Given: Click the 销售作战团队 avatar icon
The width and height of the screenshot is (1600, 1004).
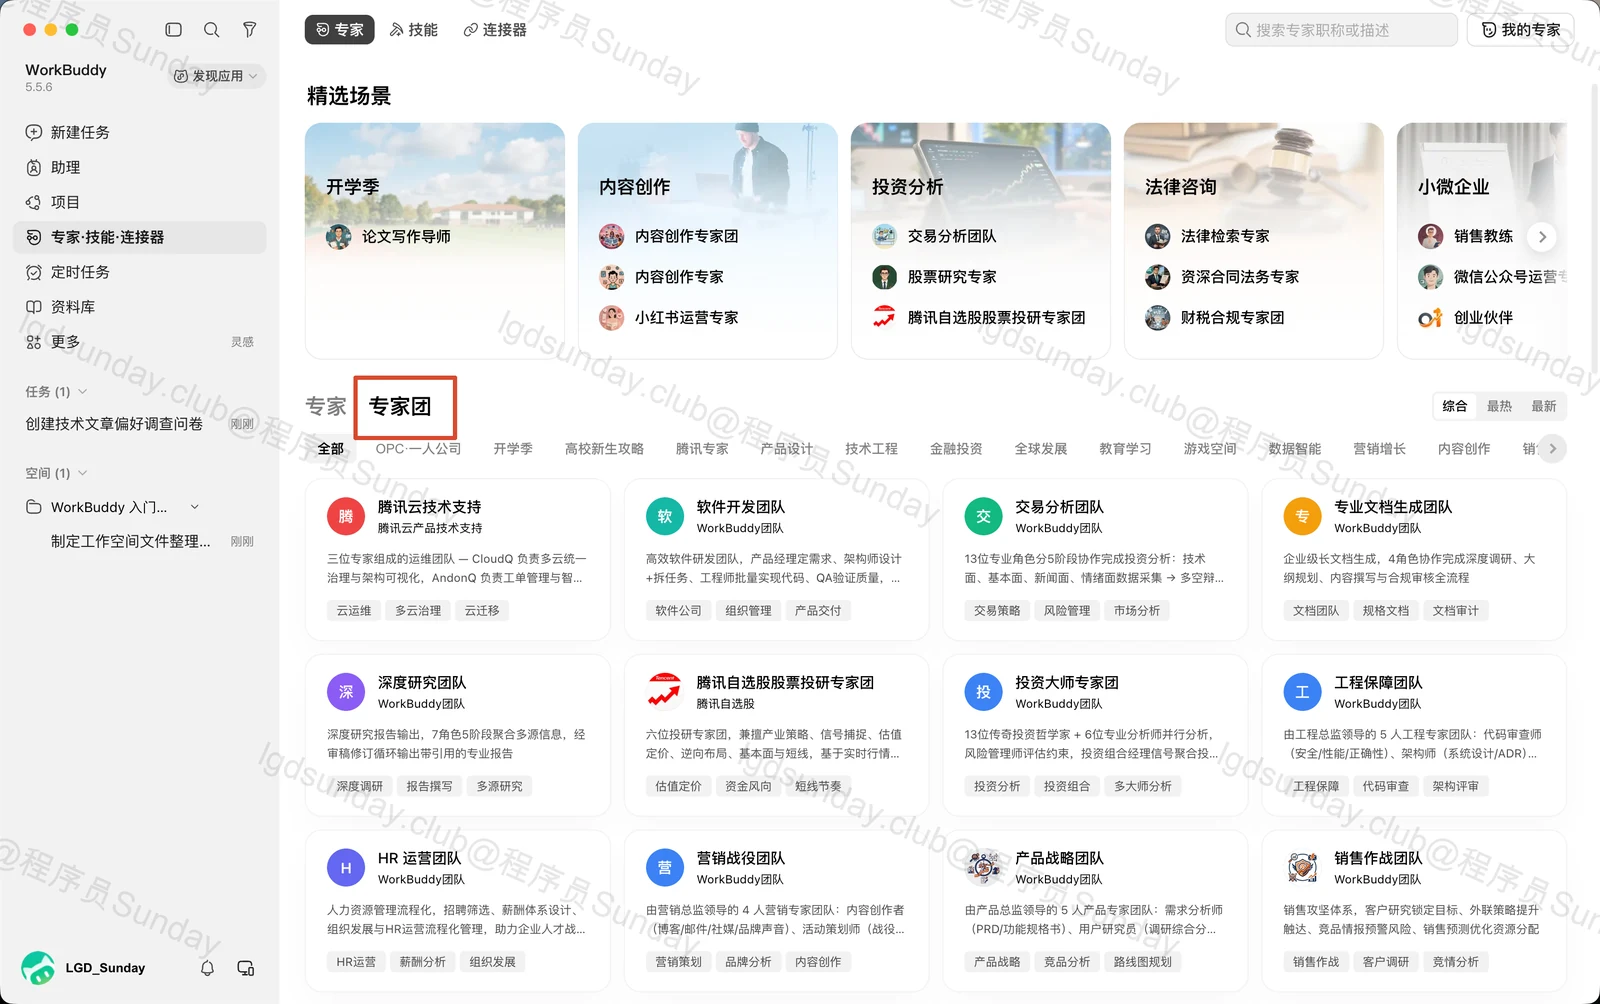Looking at the screenshot, I should 1302,868.
